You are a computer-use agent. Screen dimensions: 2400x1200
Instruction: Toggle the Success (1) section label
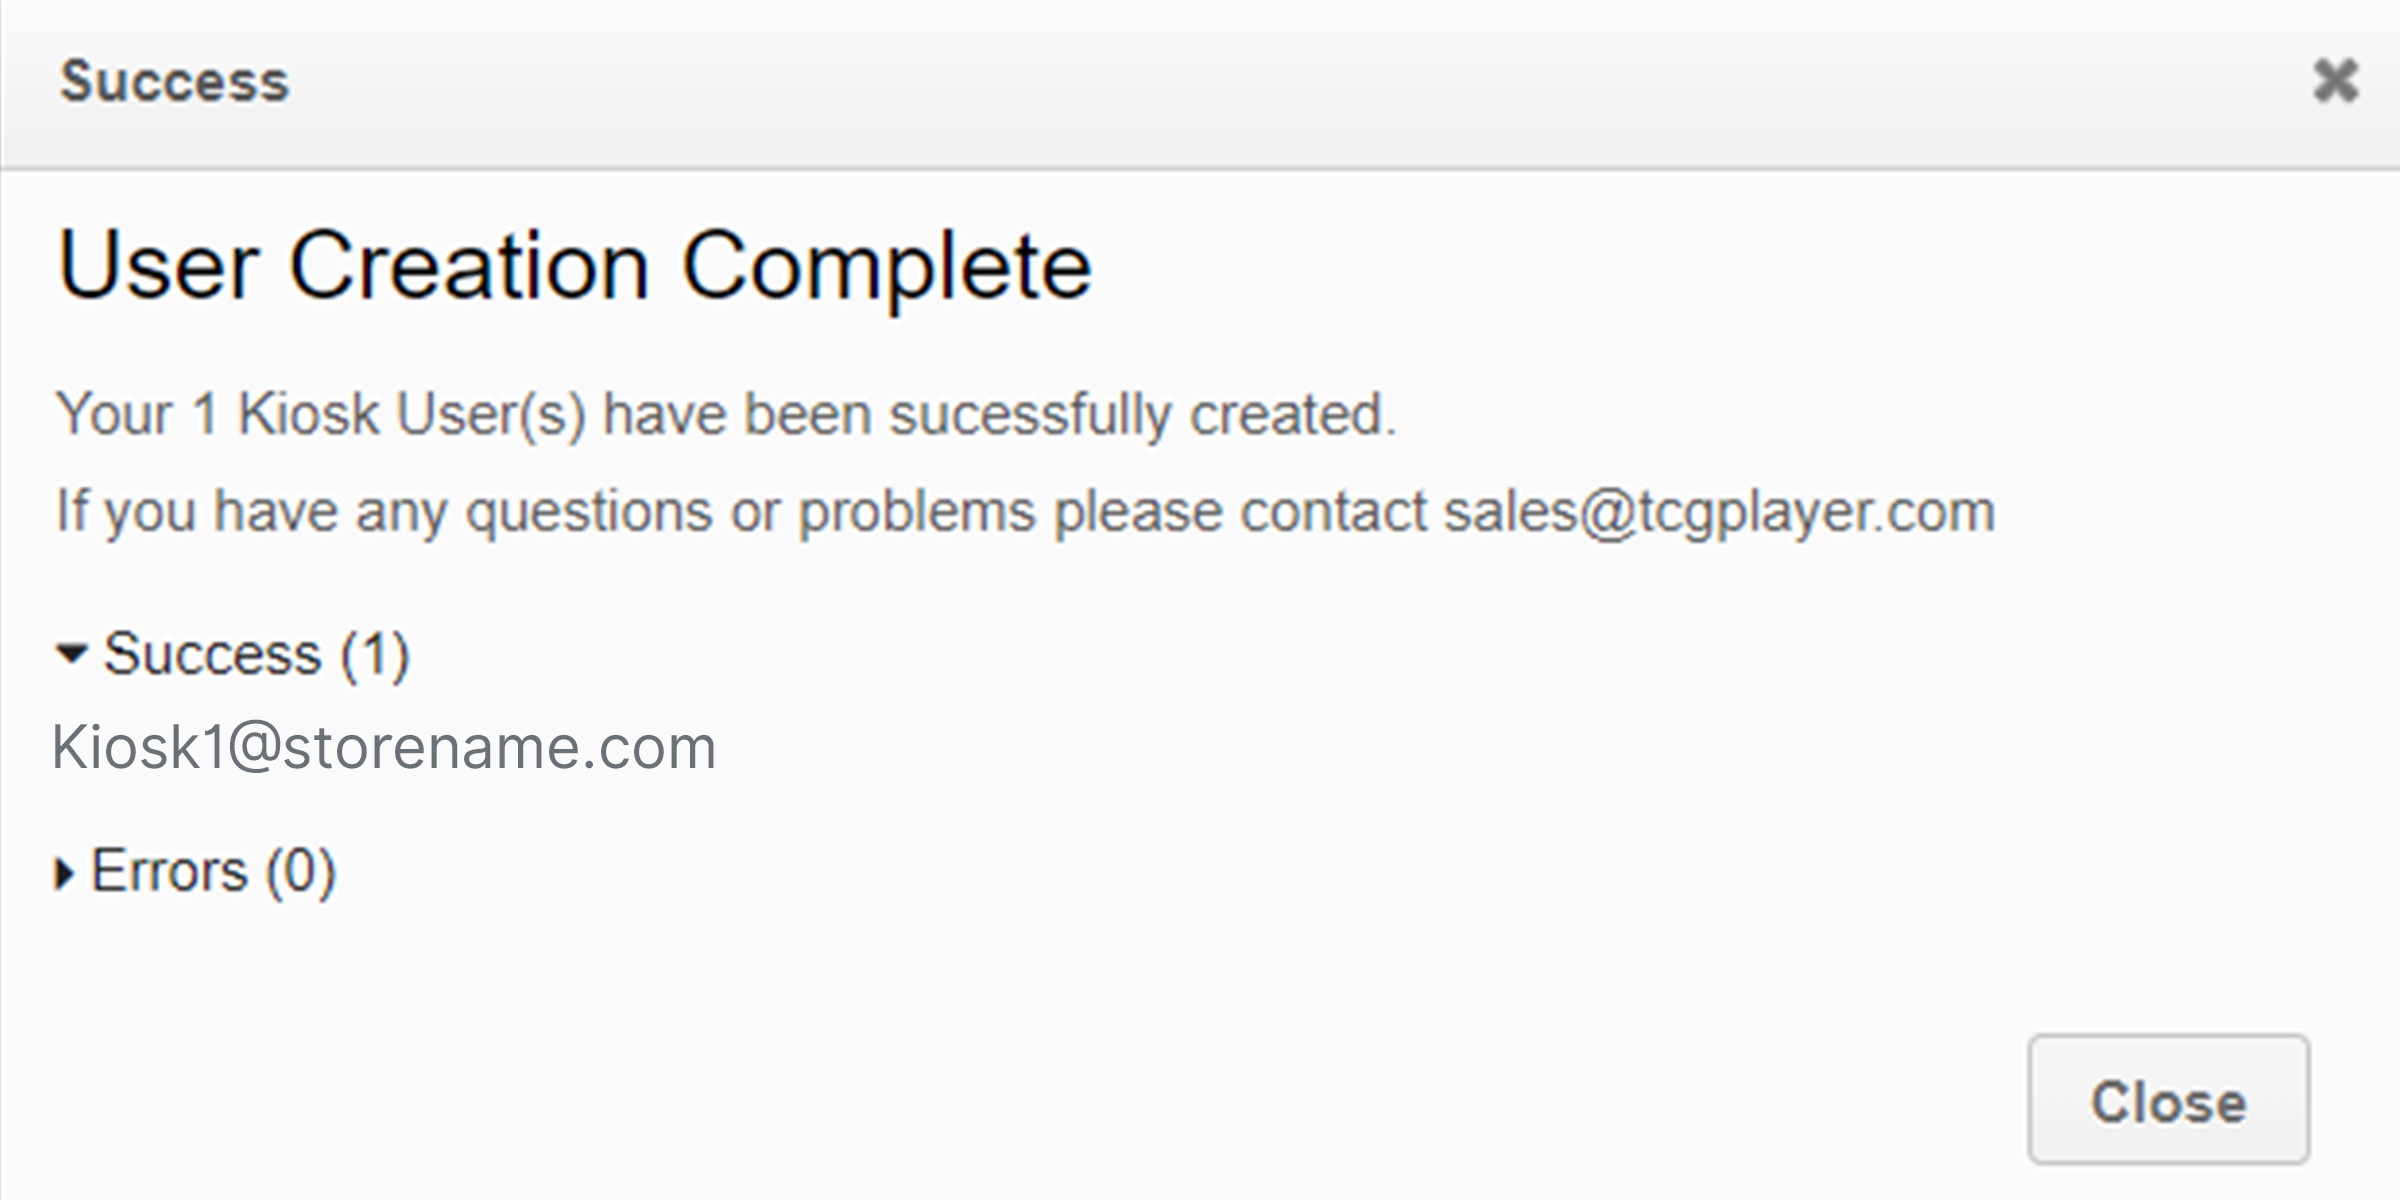tap(256, 654)
